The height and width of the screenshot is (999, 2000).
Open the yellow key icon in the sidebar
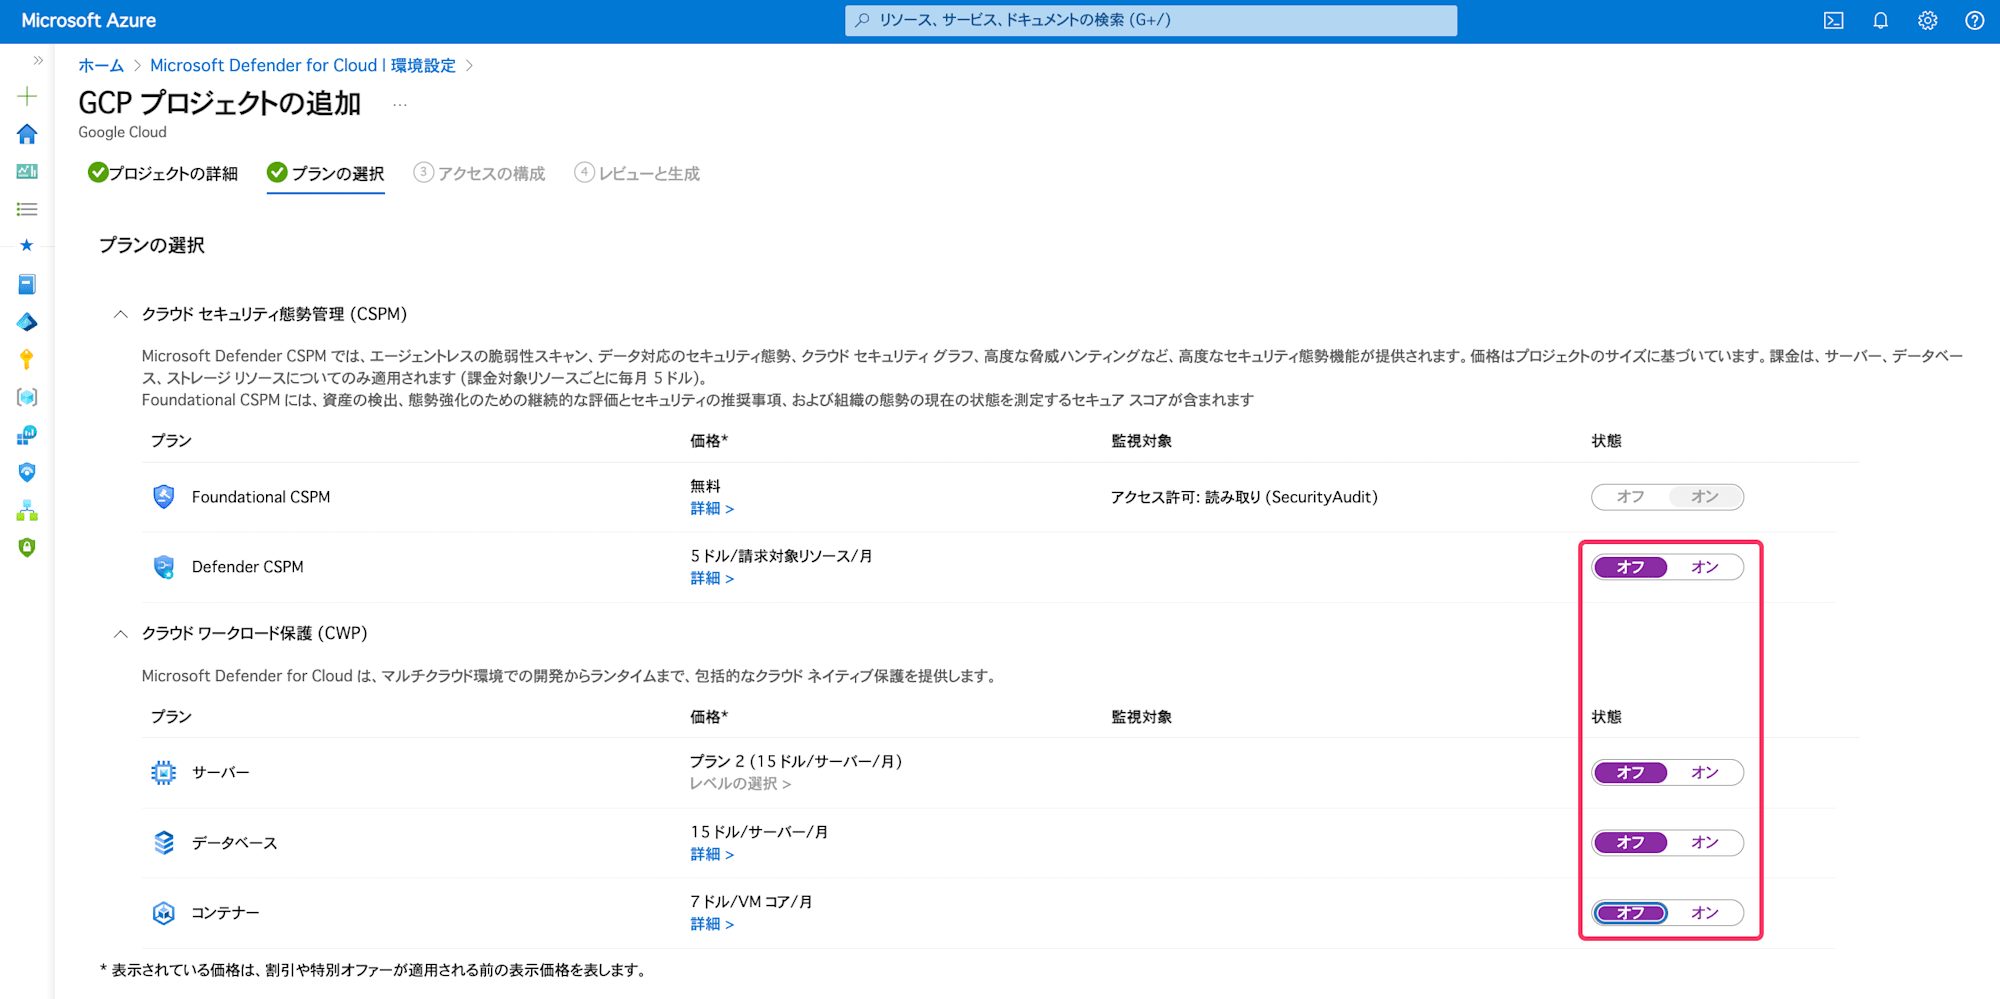tap(27, 359)
